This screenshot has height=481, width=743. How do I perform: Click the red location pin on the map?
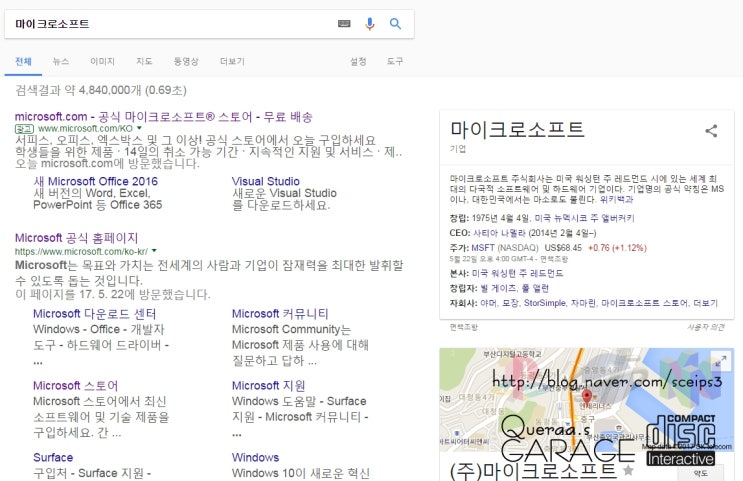coord(587,397)
